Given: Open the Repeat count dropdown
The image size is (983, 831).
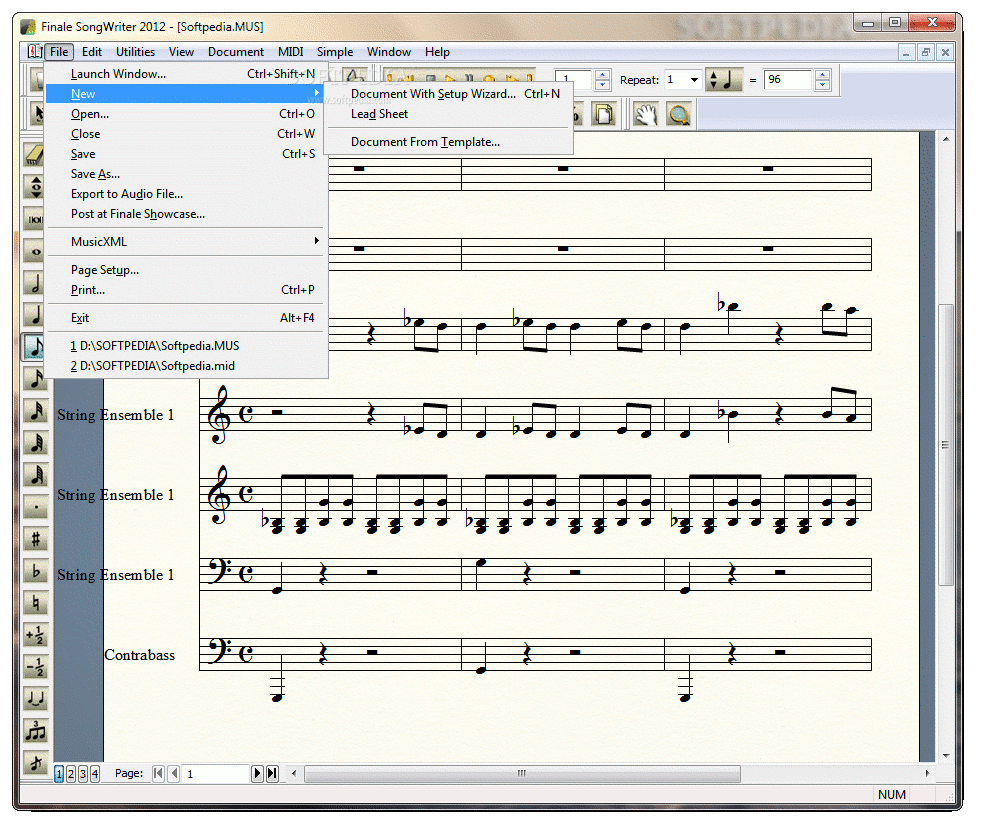Looking at the screenshot, I should (694, 80).
